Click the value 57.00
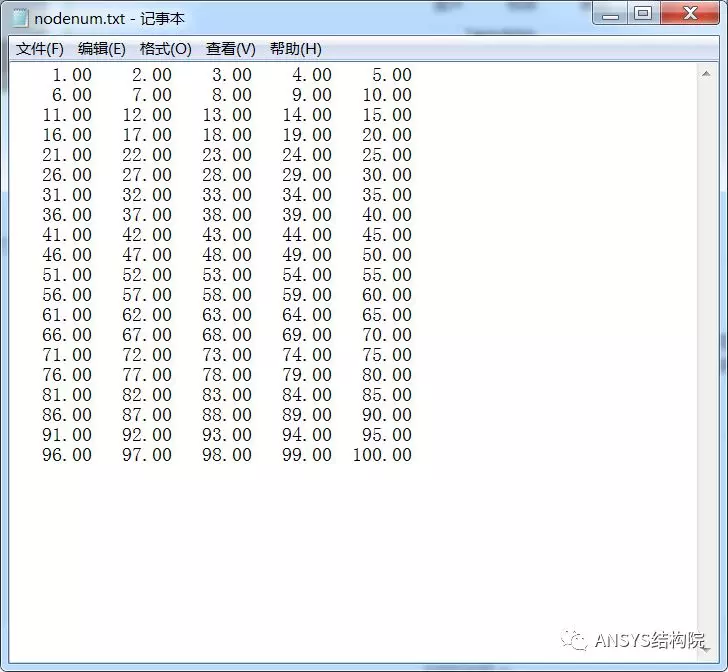 (147, 294)
